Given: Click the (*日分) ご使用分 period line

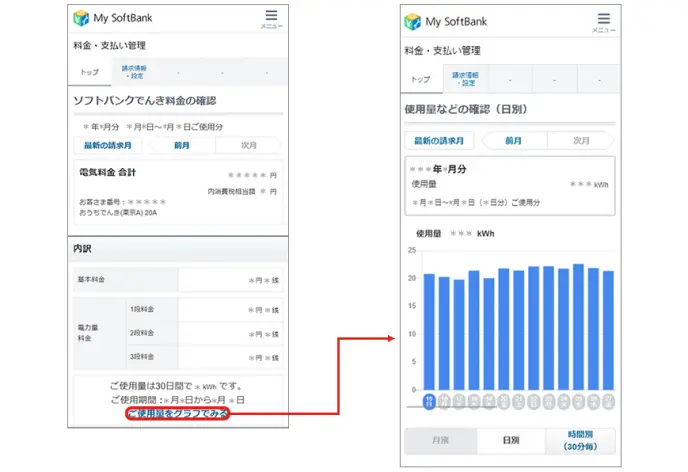Looking at the screenshot, I should pos(476,202).
